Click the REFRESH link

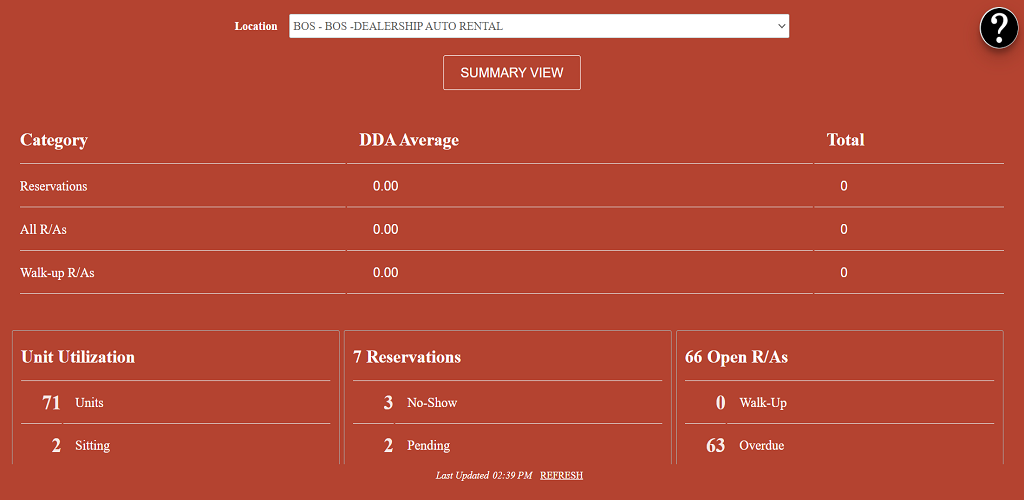[x=561, y=475]
